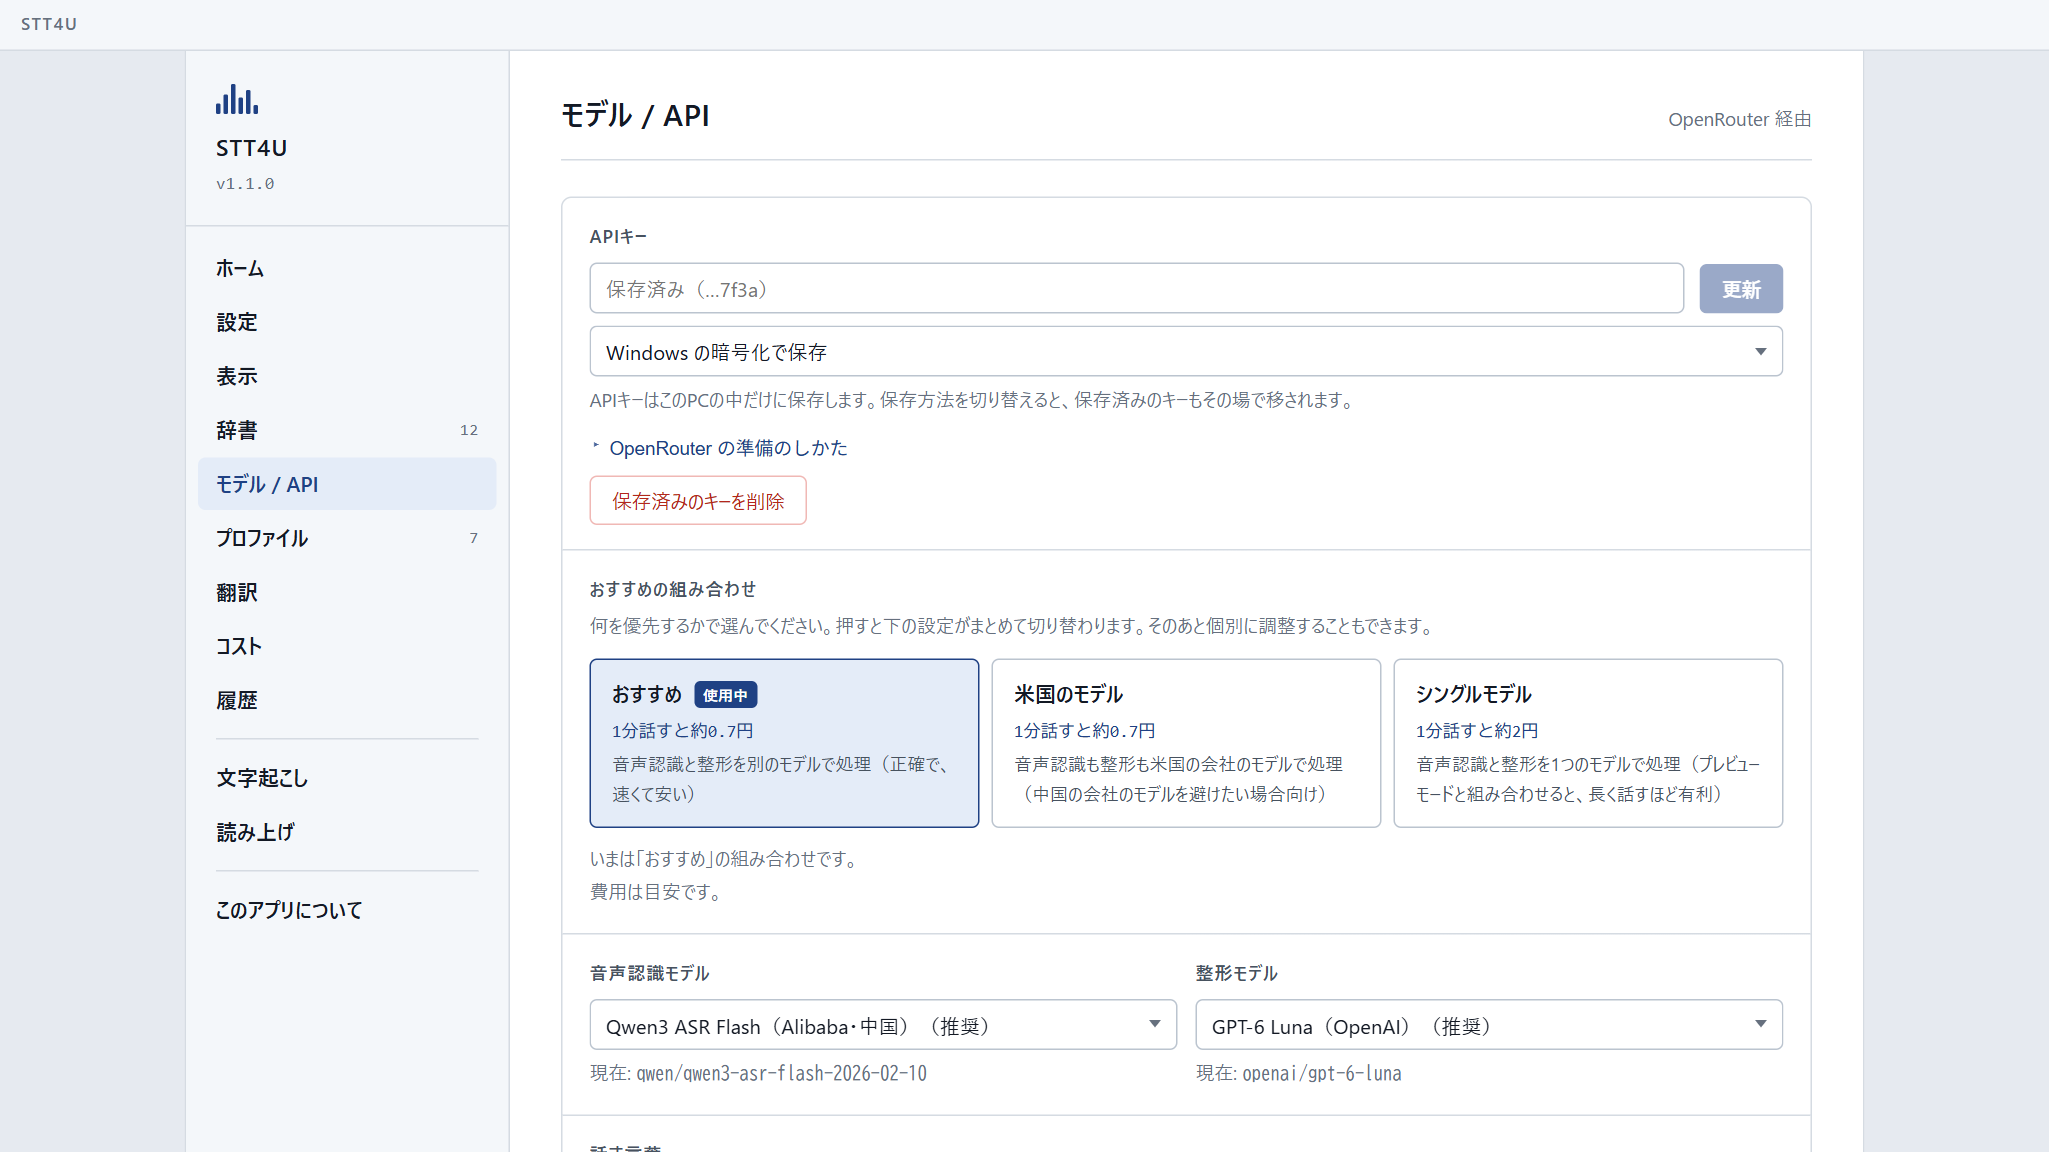Select the モデル / API sidebar item
Viewport: 2049px width, 1152px height.
pos(347,484)
